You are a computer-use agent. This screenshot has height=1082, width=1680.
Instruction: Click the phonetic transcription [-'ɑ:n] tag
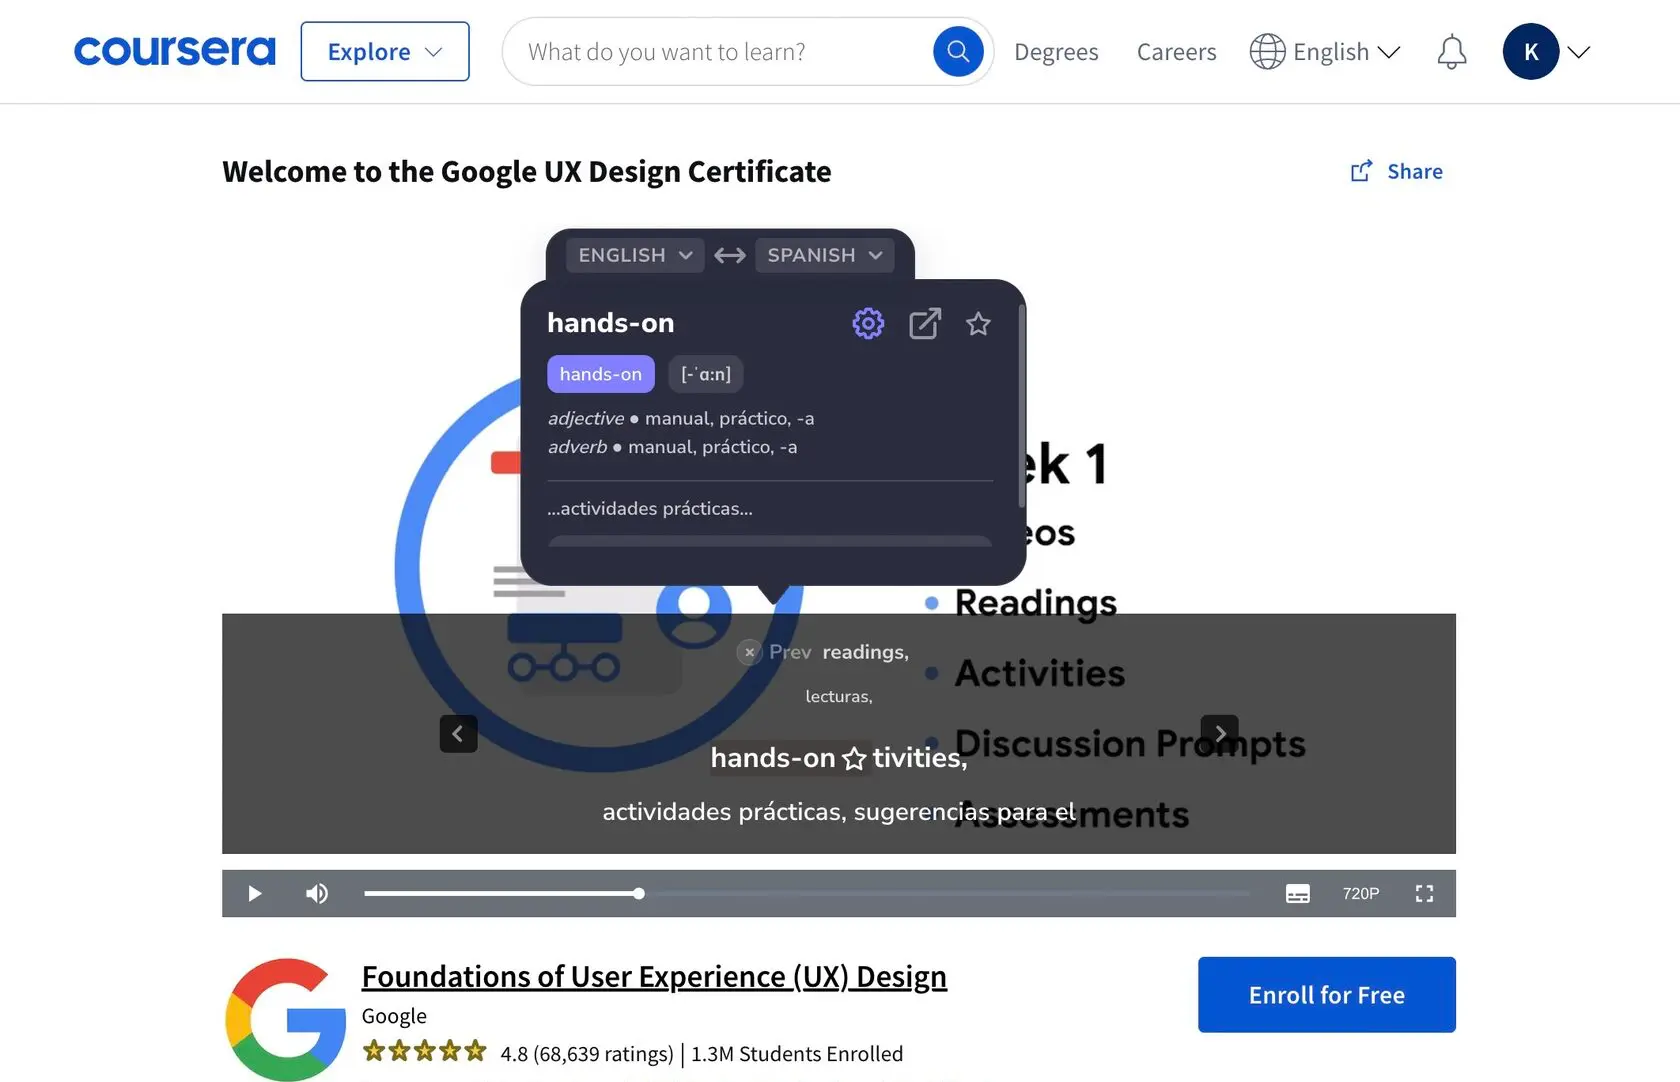[x=706, y=374]
